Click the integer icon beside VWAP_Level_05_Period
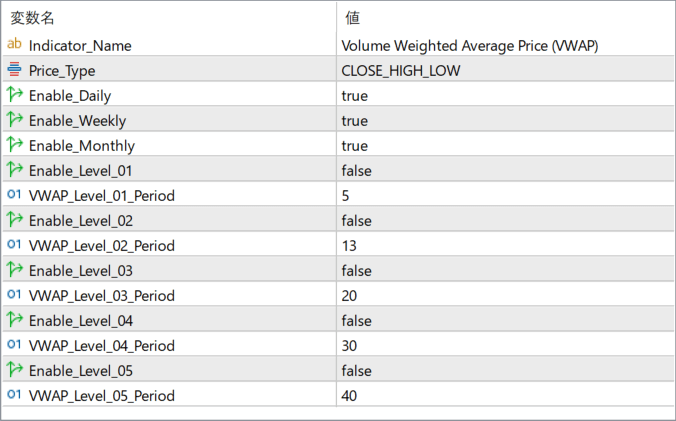 click(x=14, y=395)
